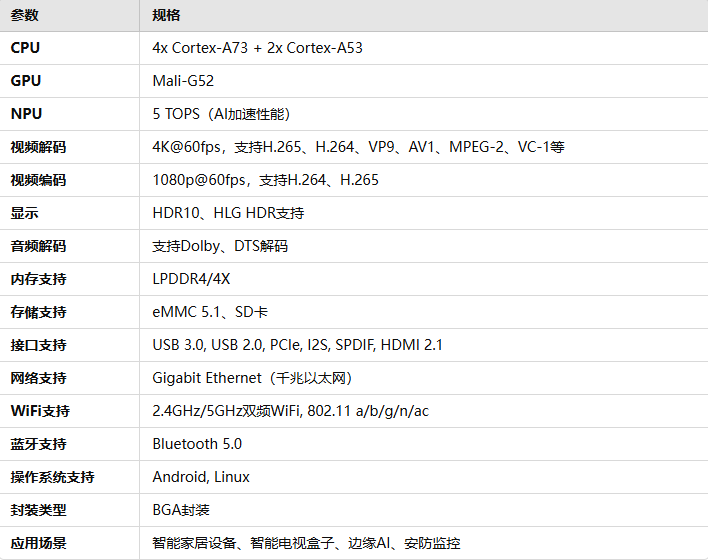Select the Mali-G52 value
This screenshot has height=560, width=708.
point(183,81)
